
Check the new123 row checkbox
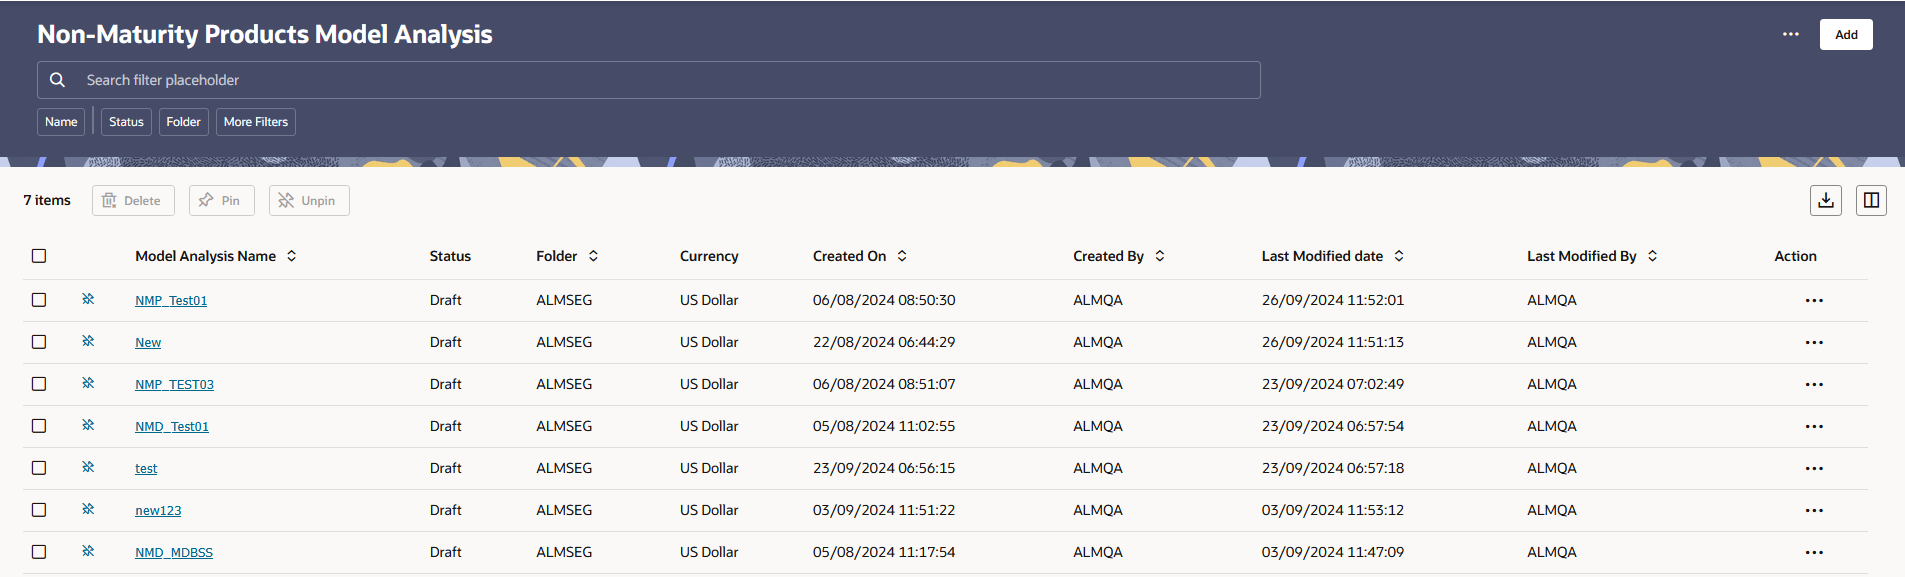(39, 510)
